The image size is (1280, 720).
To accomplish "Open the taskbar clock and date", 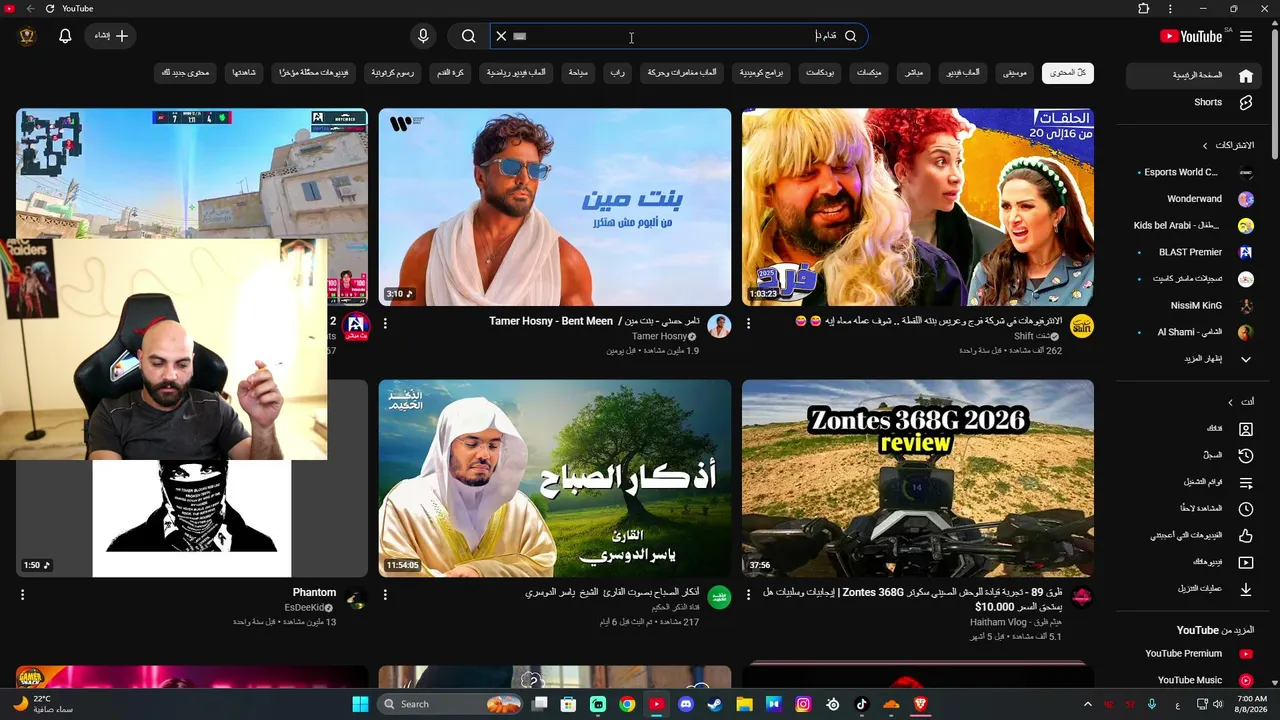I will pos(1252,704).
